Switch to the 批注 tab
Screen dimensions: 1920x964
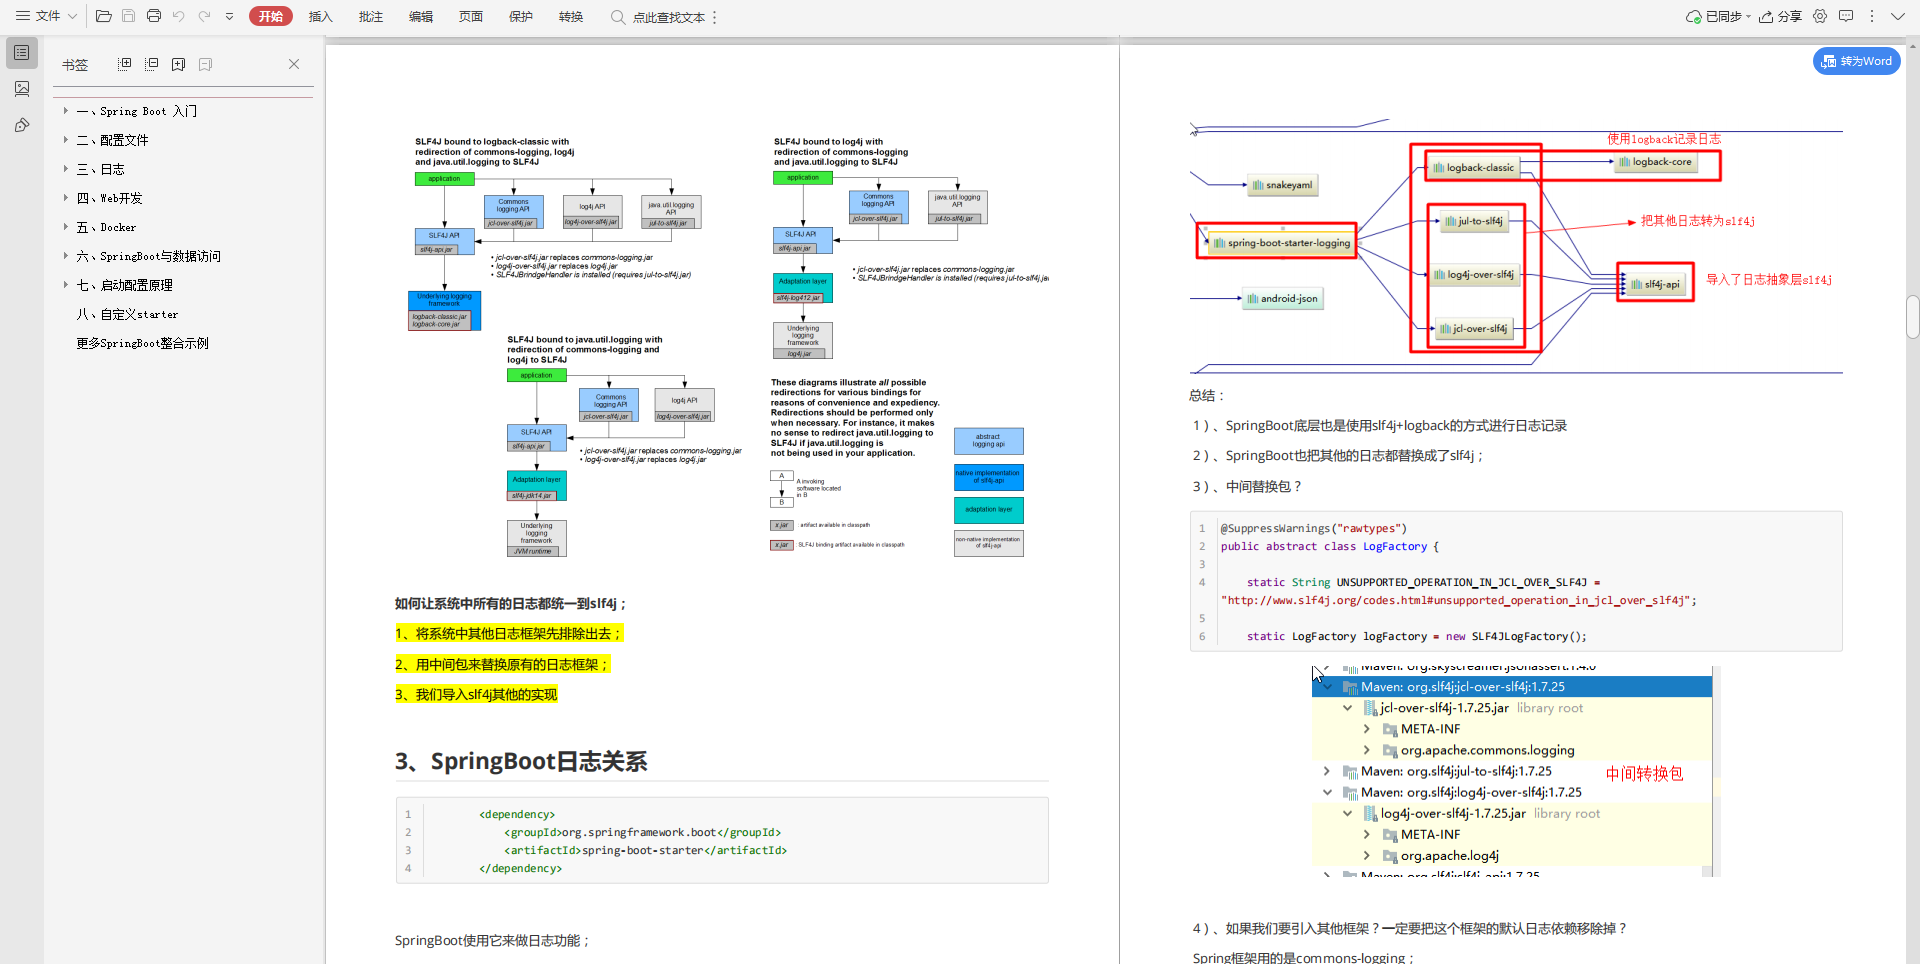(370, 16)
